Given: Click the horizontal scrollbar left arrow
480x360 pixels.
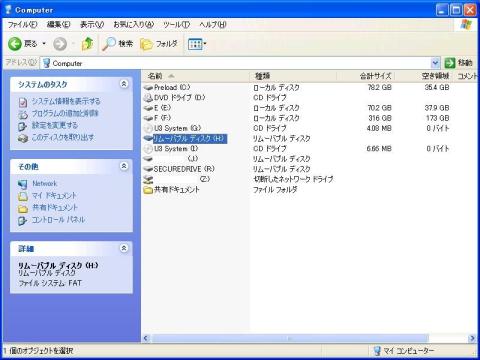Looking at the screenshot, I should pyautogui.click(x=146, y=338).
